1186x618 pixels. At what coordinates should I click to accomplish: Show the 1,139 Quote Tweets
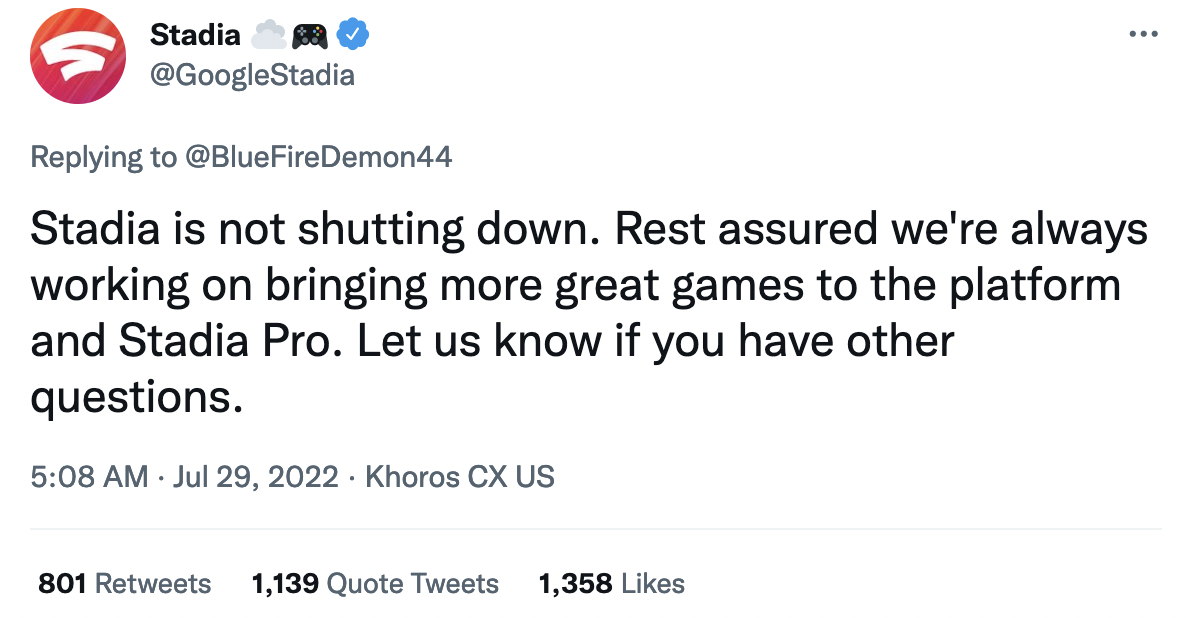[375, 584]
